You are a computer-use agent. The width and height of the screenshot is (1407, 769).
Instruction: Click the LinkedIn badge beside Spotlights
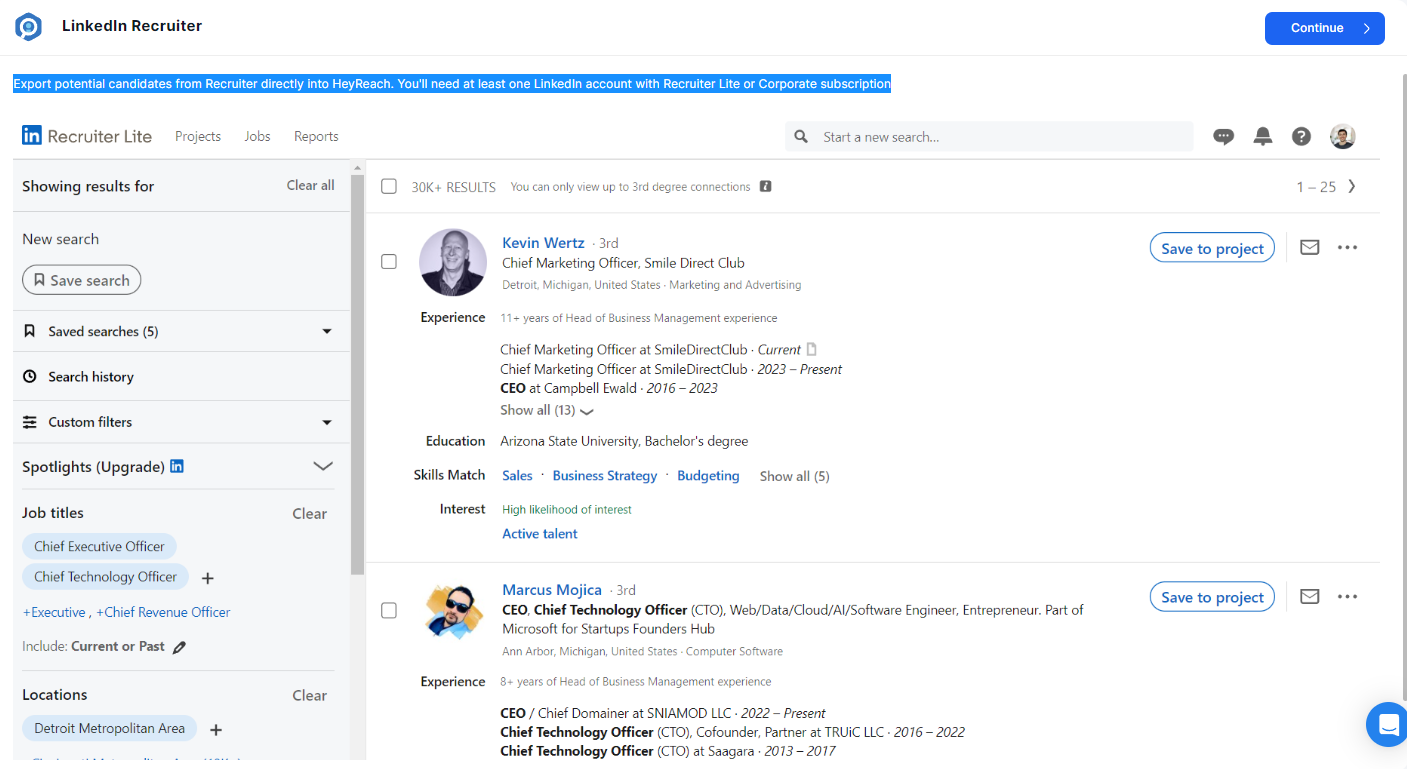(x=177, y=466)
